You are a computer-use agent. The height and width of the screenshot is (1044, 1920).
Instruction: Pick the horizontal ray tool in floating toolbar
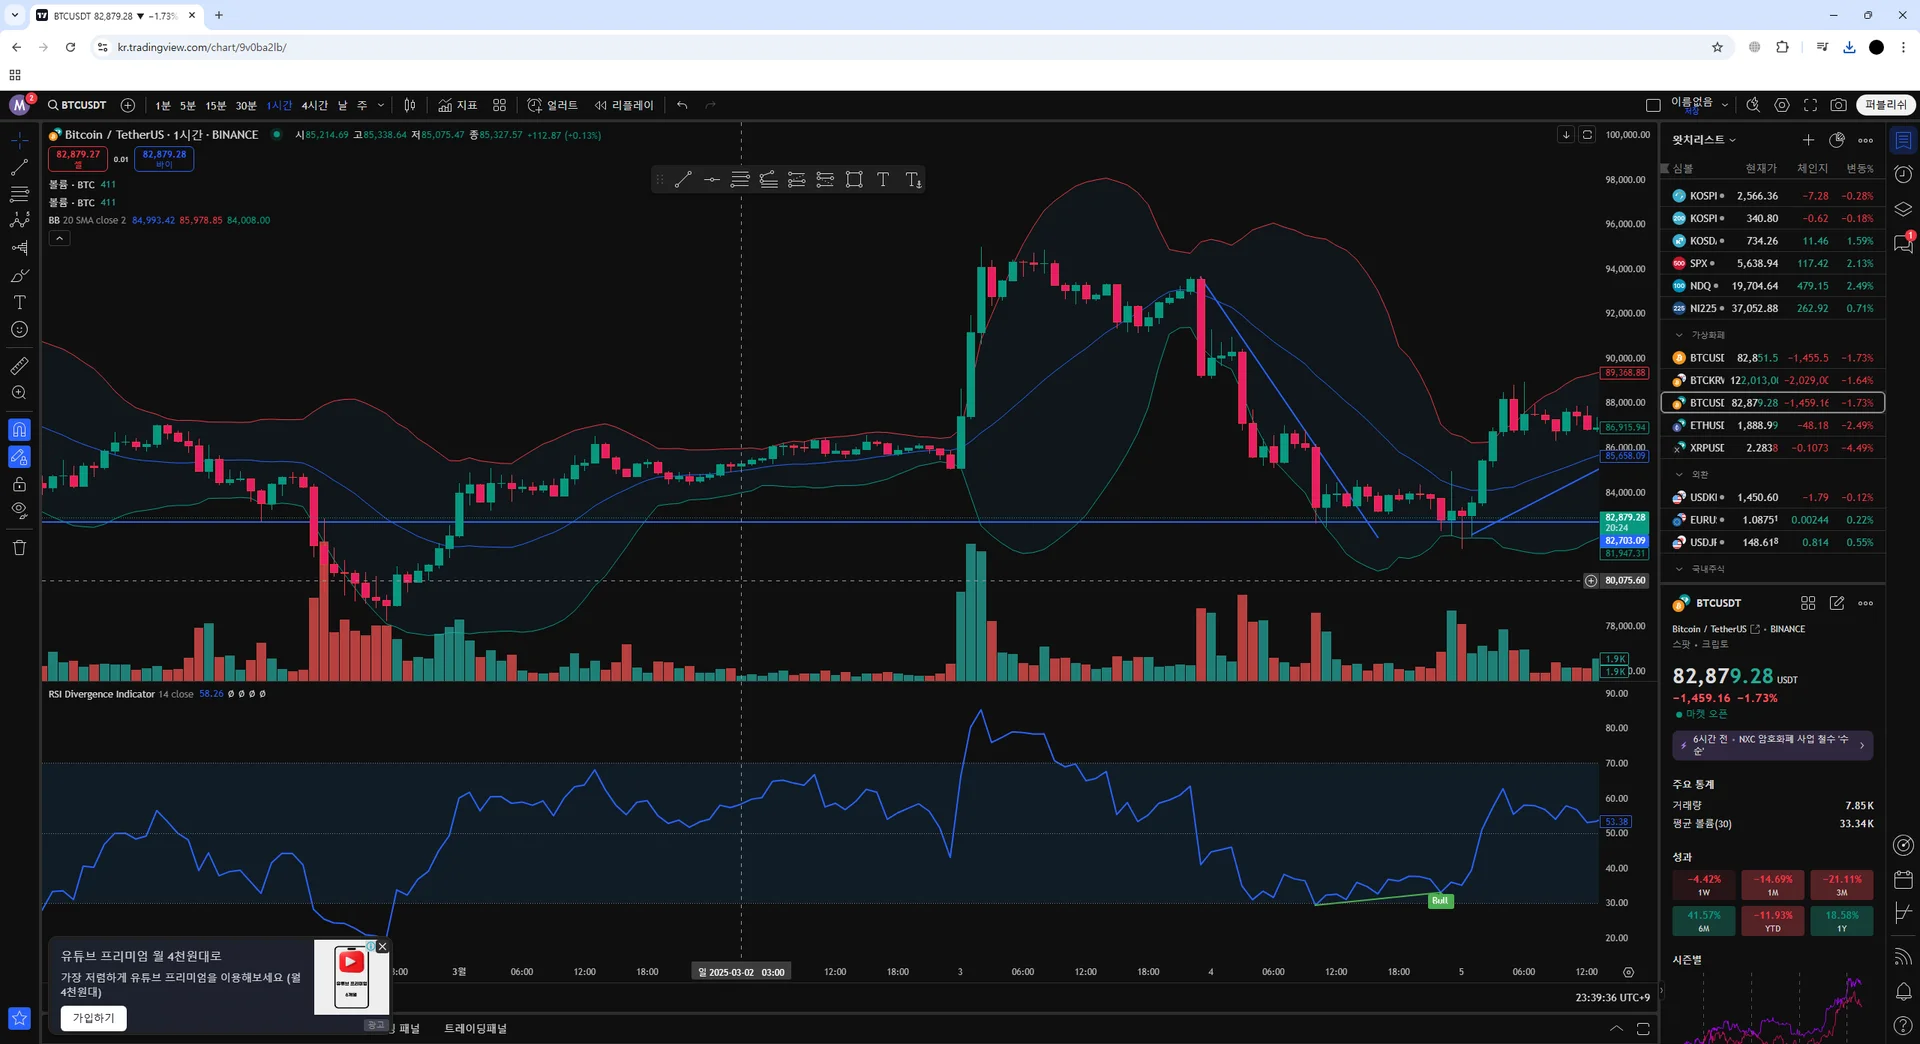click(711, 180)
